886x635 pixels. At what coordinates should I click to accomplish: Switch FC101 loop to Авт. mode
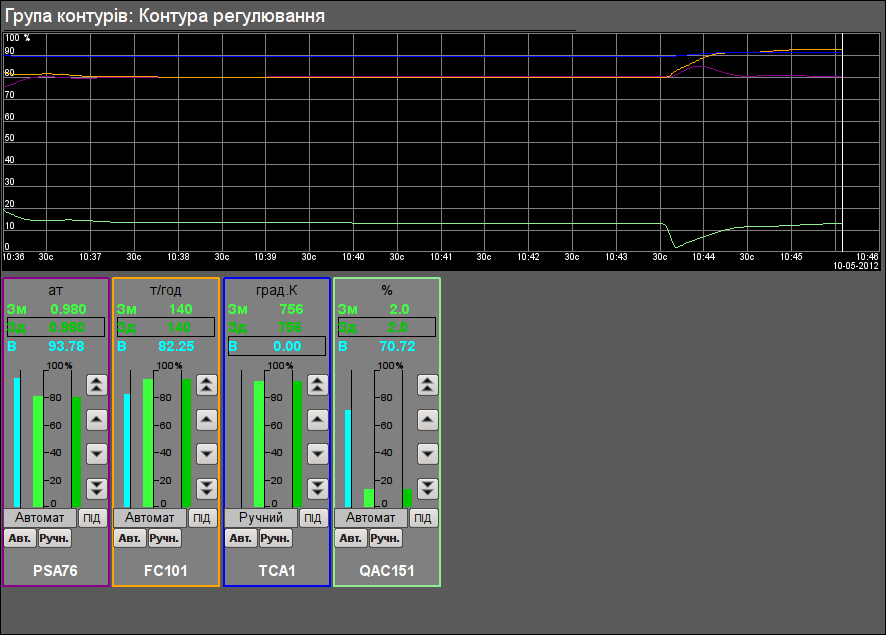click(130, 538)
